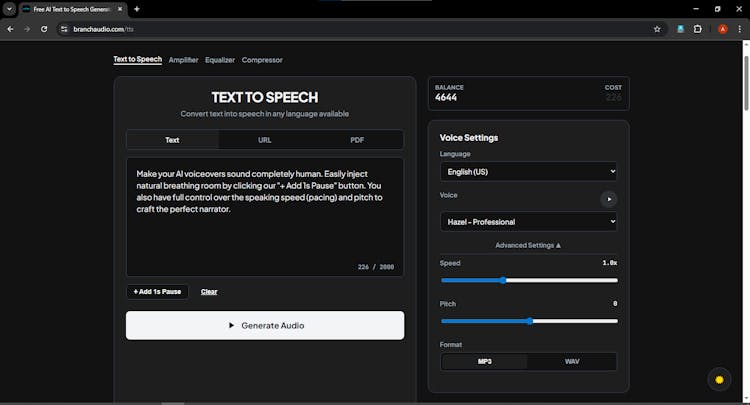Open a new browser tab
Viewport: 750px width, 405px height.
(137, 9)
